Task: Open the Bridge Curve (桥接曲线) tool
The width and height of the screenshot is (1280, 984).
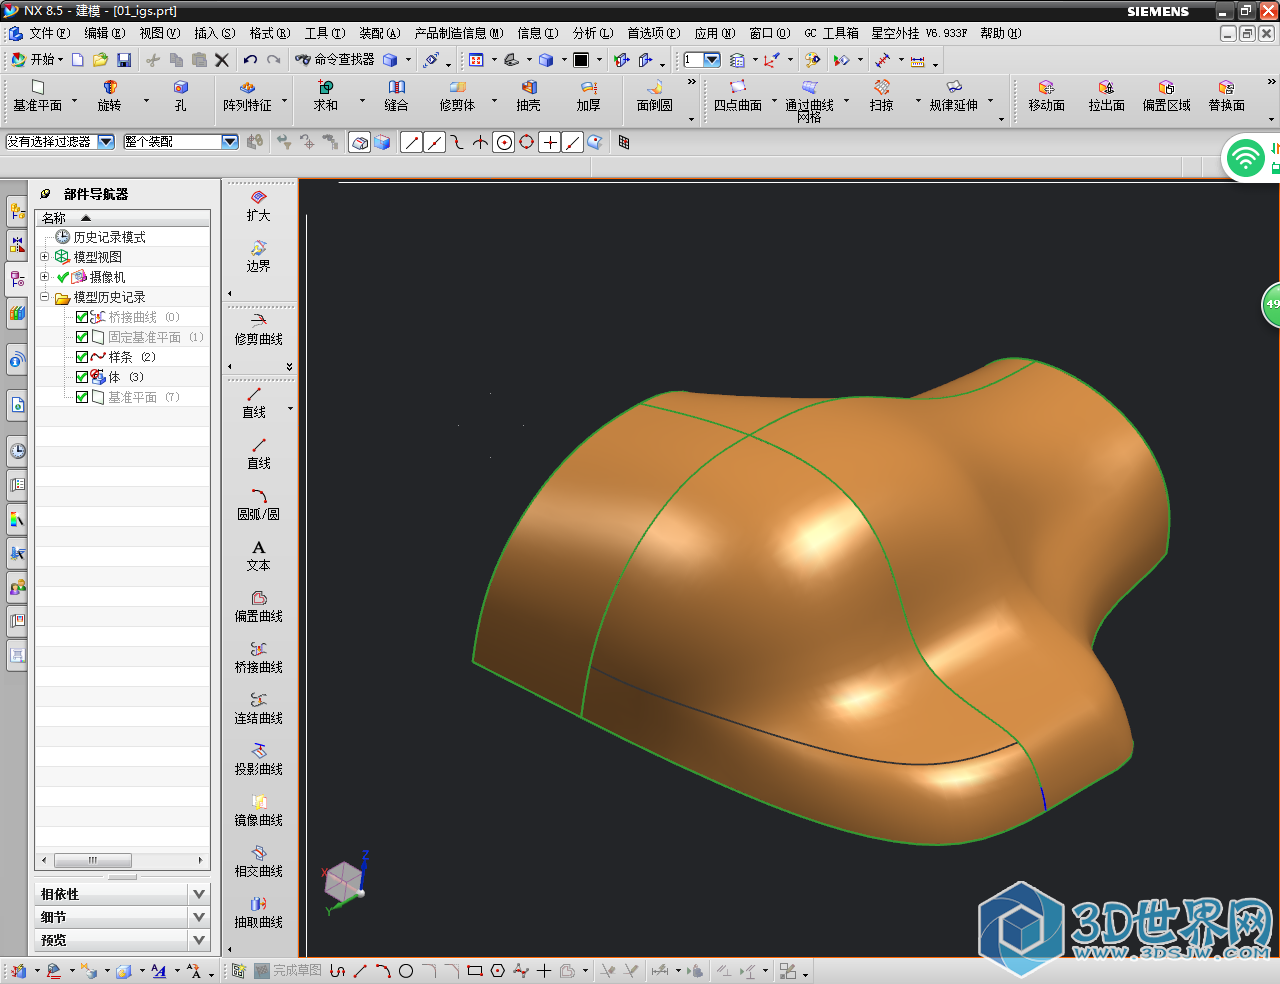Action: pos(259,658)
